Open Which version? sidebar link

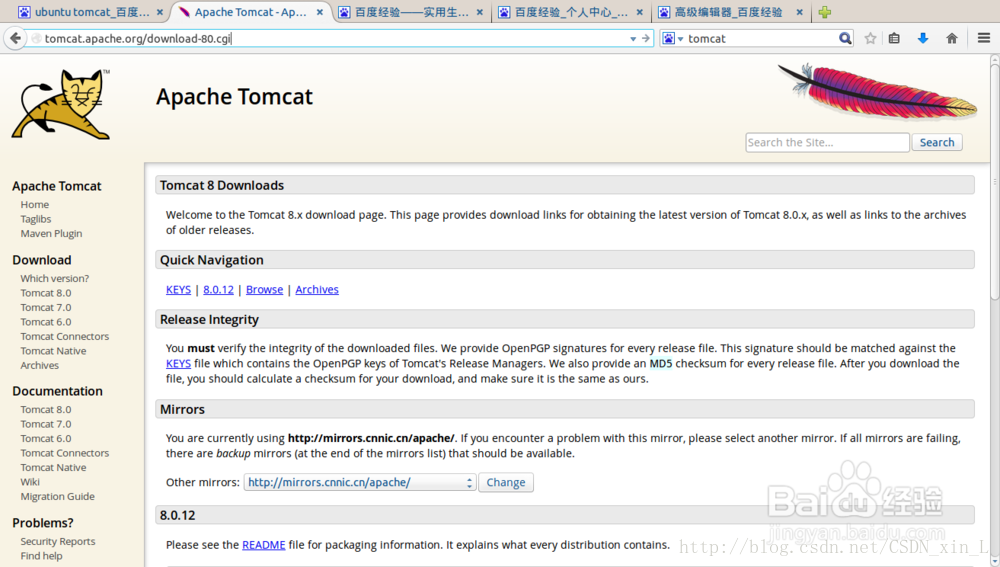tap(54, 278)
